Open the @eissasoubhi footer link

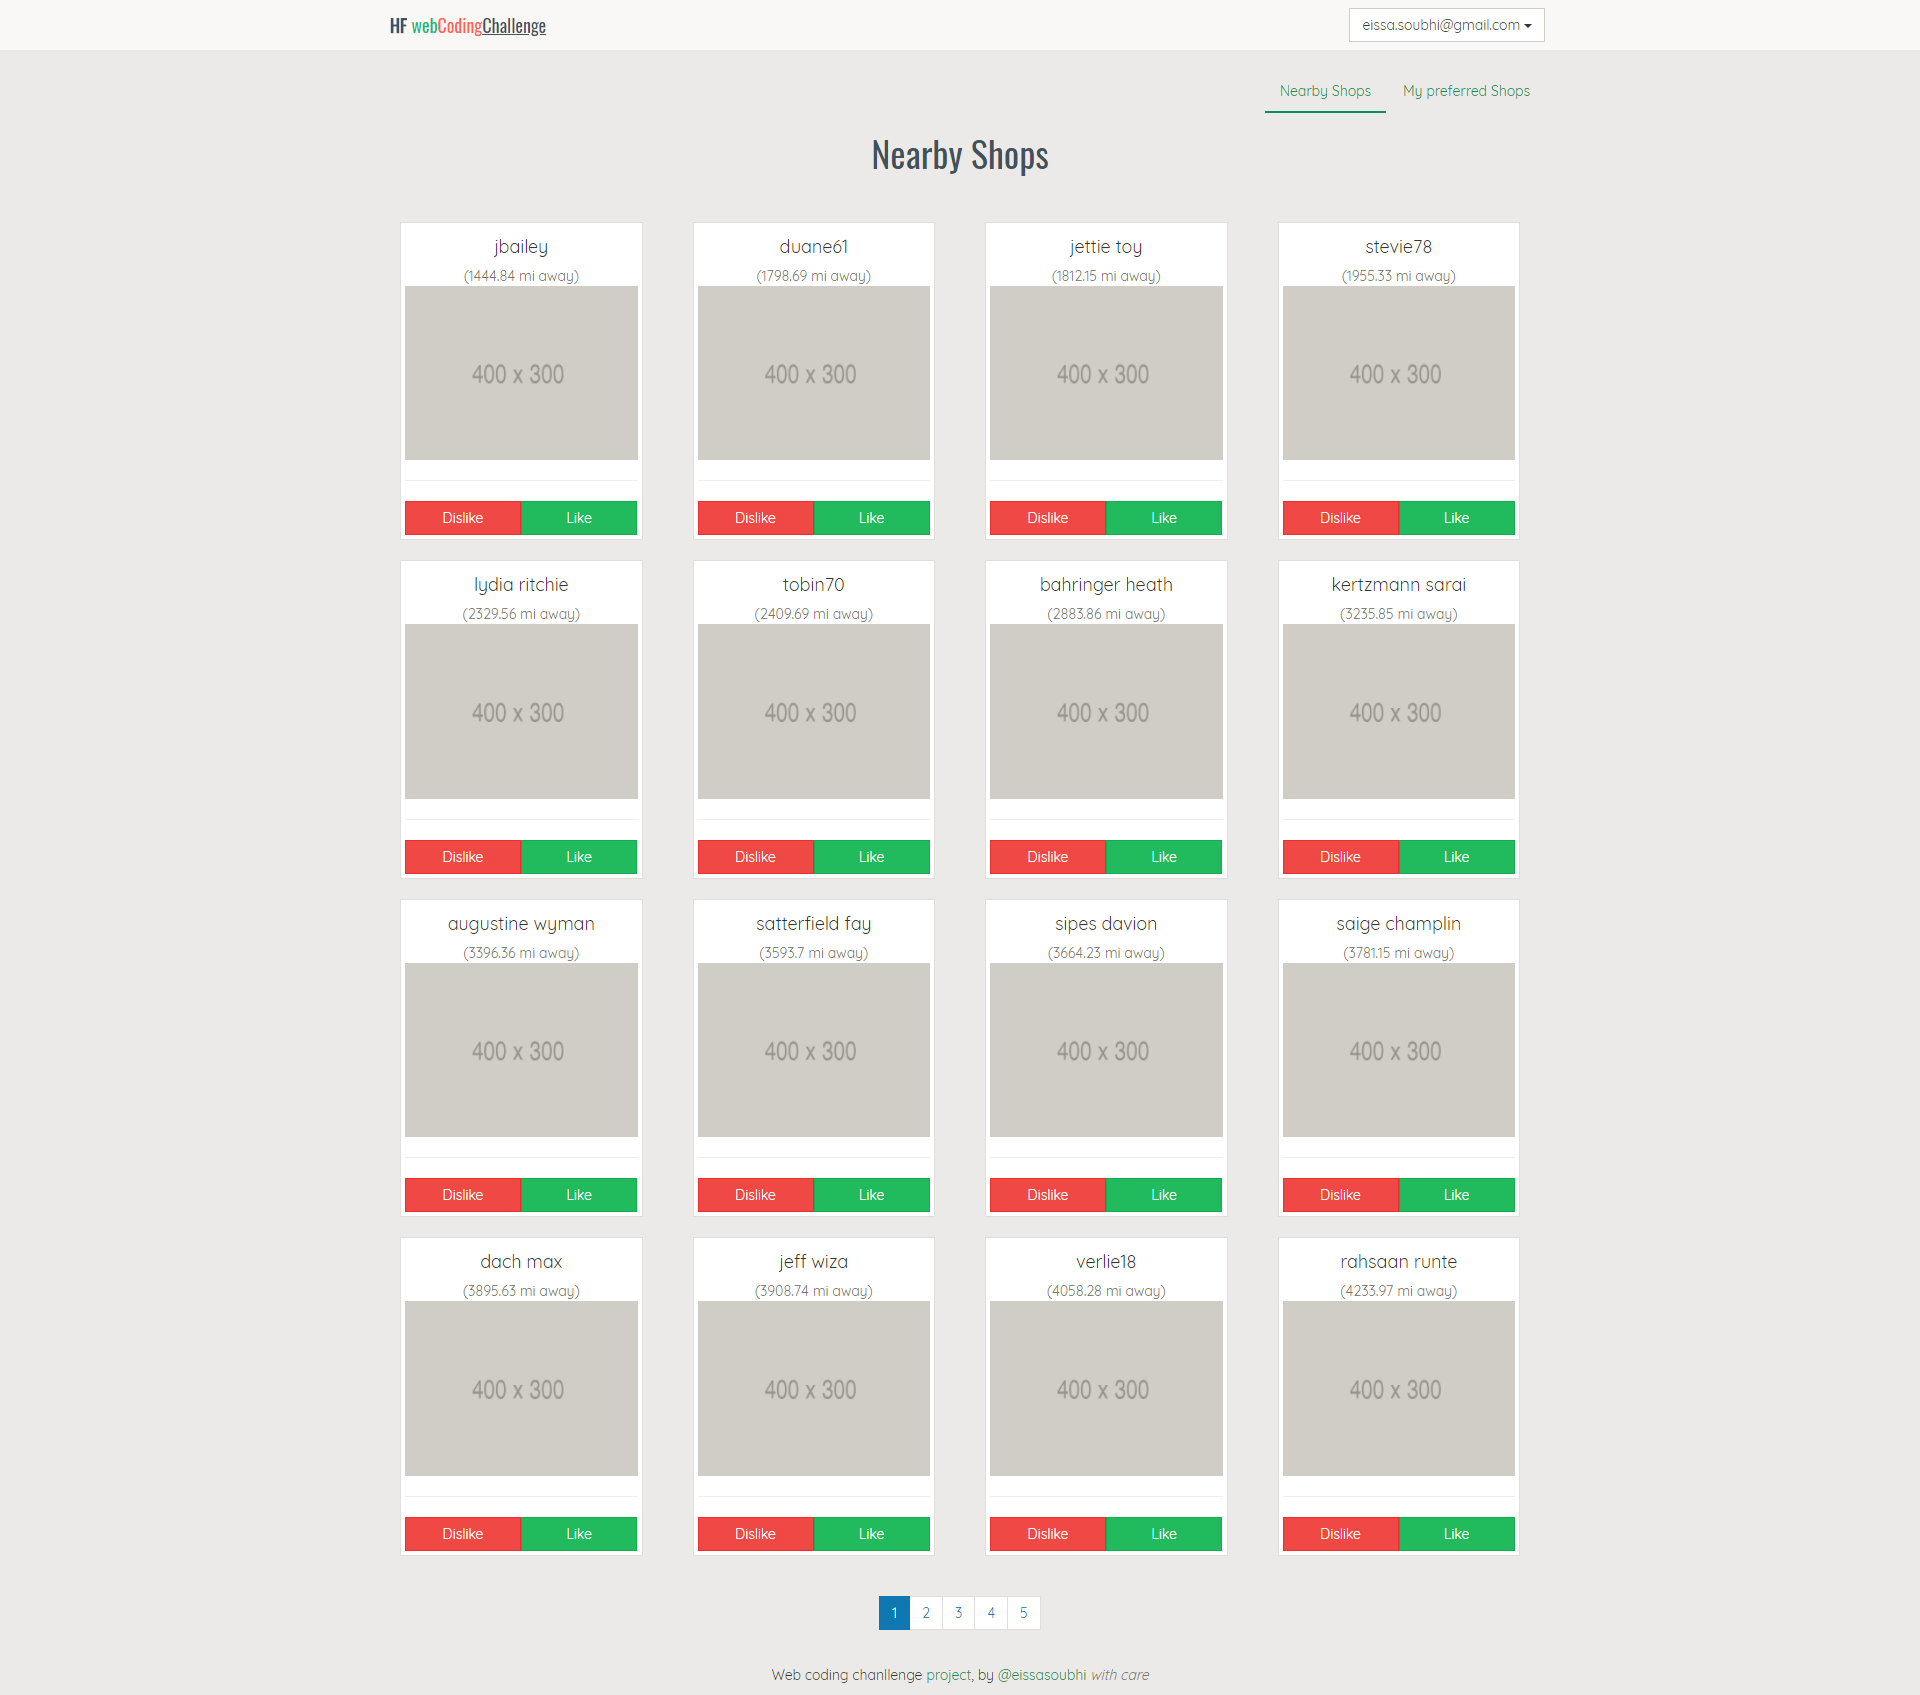1041,1675
